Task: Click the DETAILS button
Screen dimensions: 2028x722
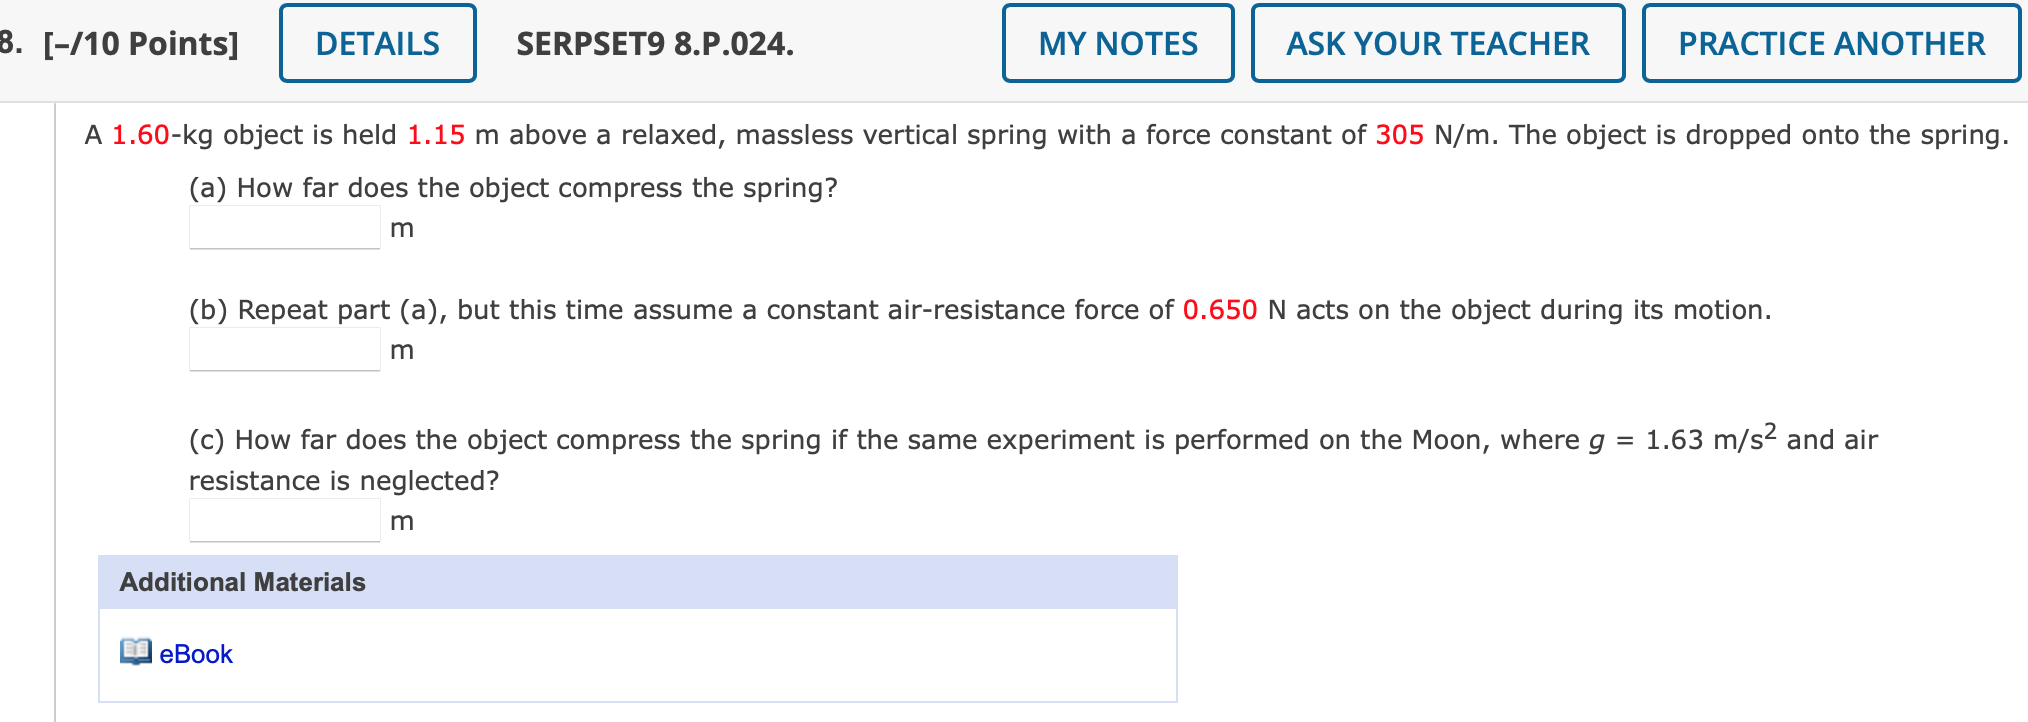Action: point(377,42)
